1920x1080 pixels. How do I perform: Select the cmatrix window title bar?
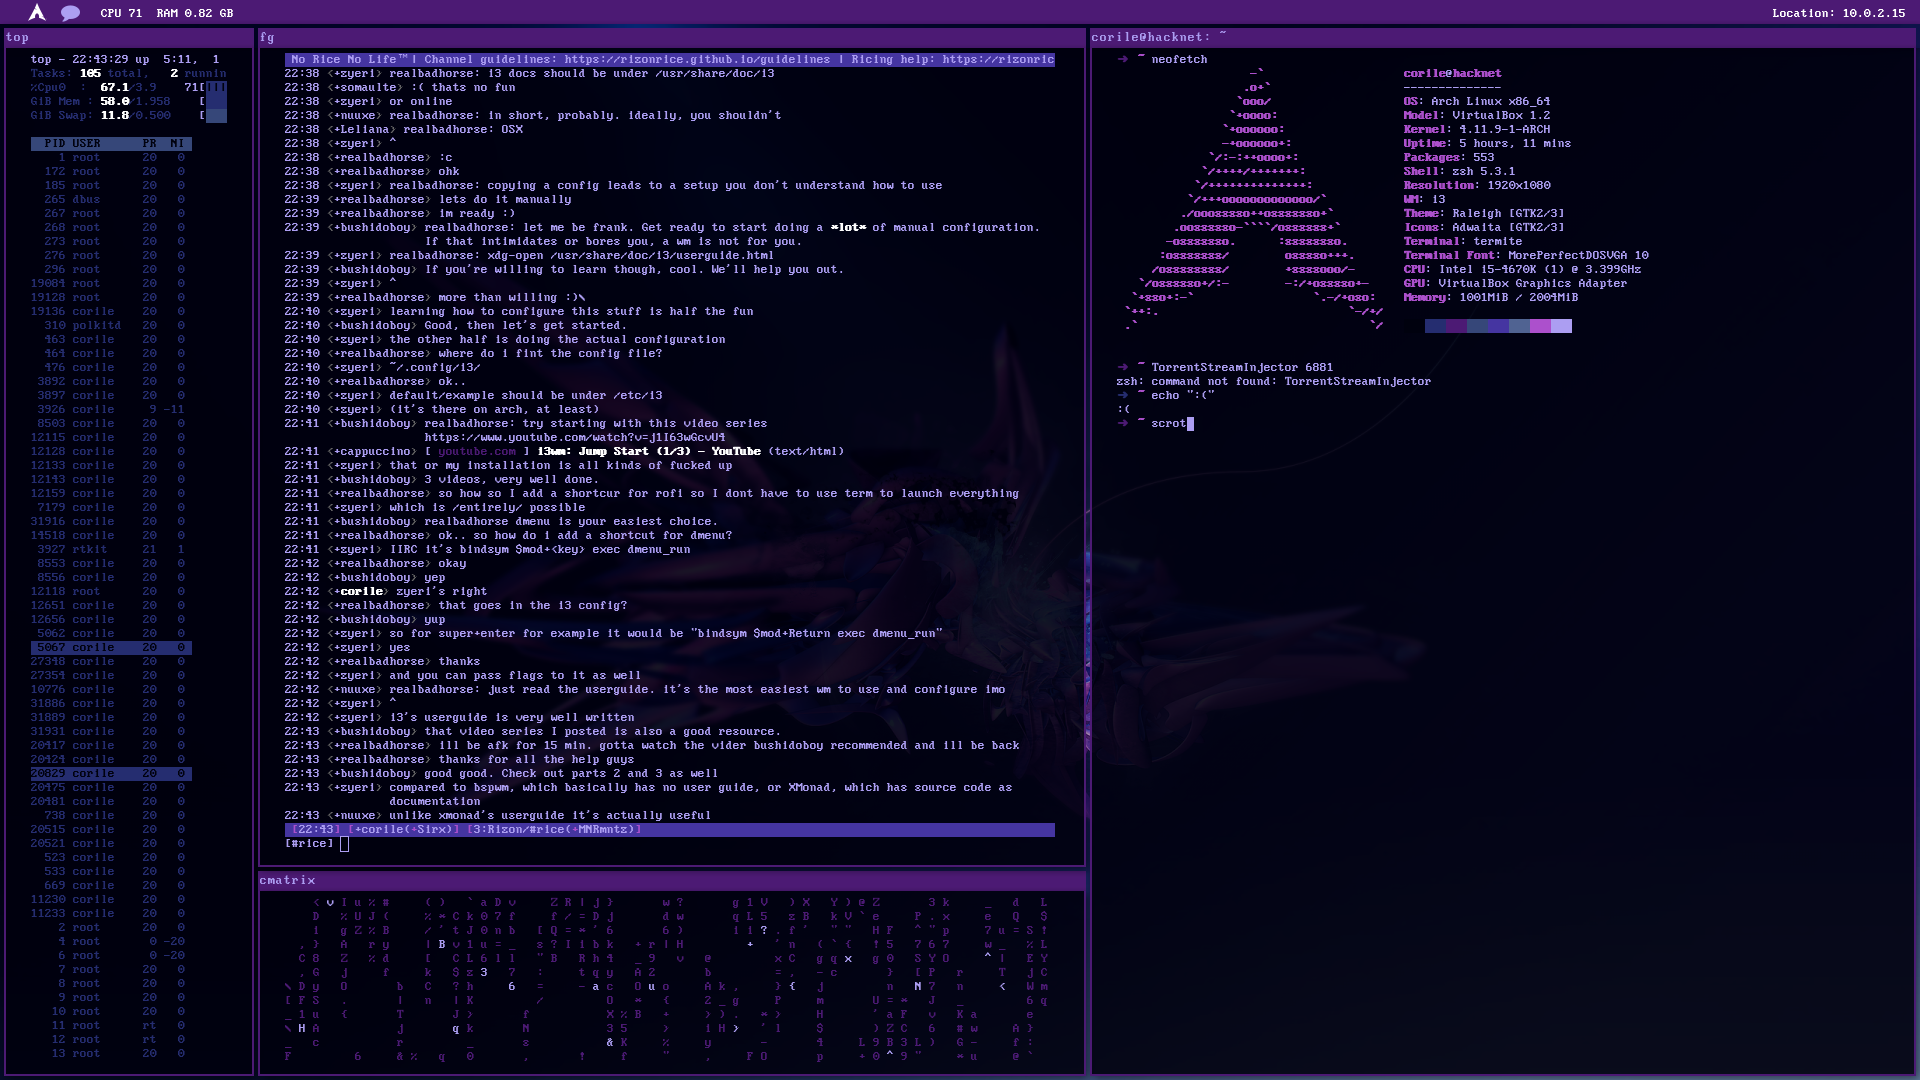(671, 880)
